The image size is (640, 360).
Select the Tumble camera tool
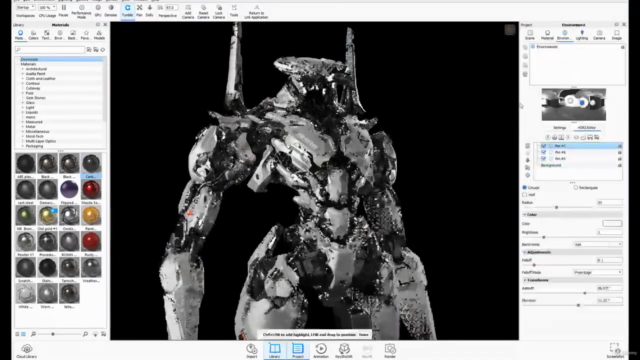[127, 10]
